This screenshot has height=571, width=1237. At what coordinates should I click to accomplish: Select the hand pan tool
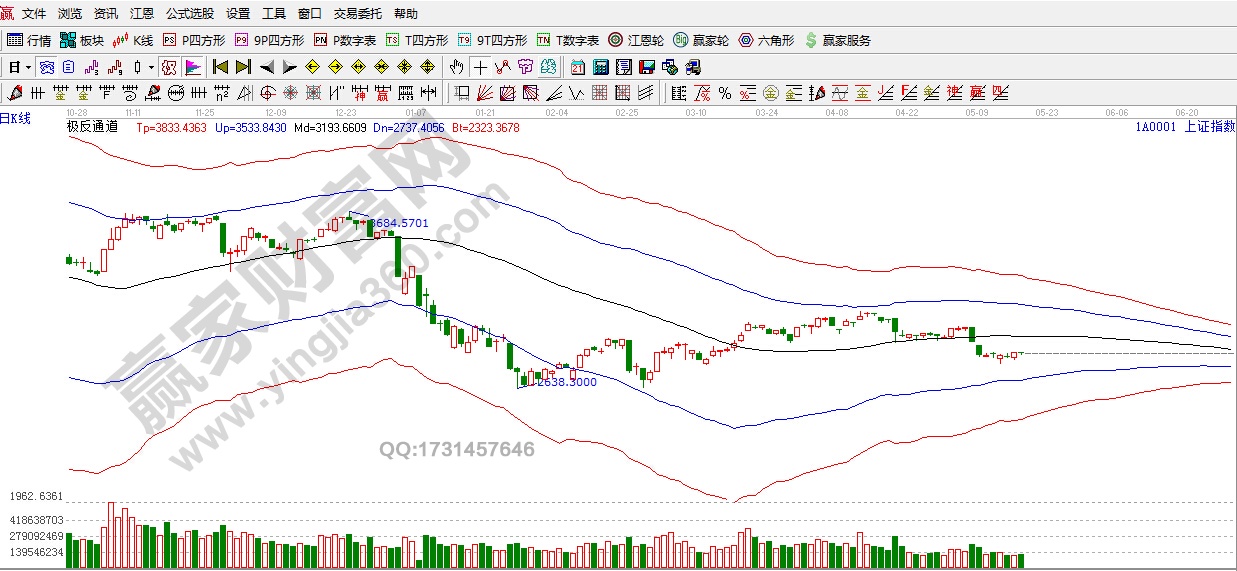point(456,67)
